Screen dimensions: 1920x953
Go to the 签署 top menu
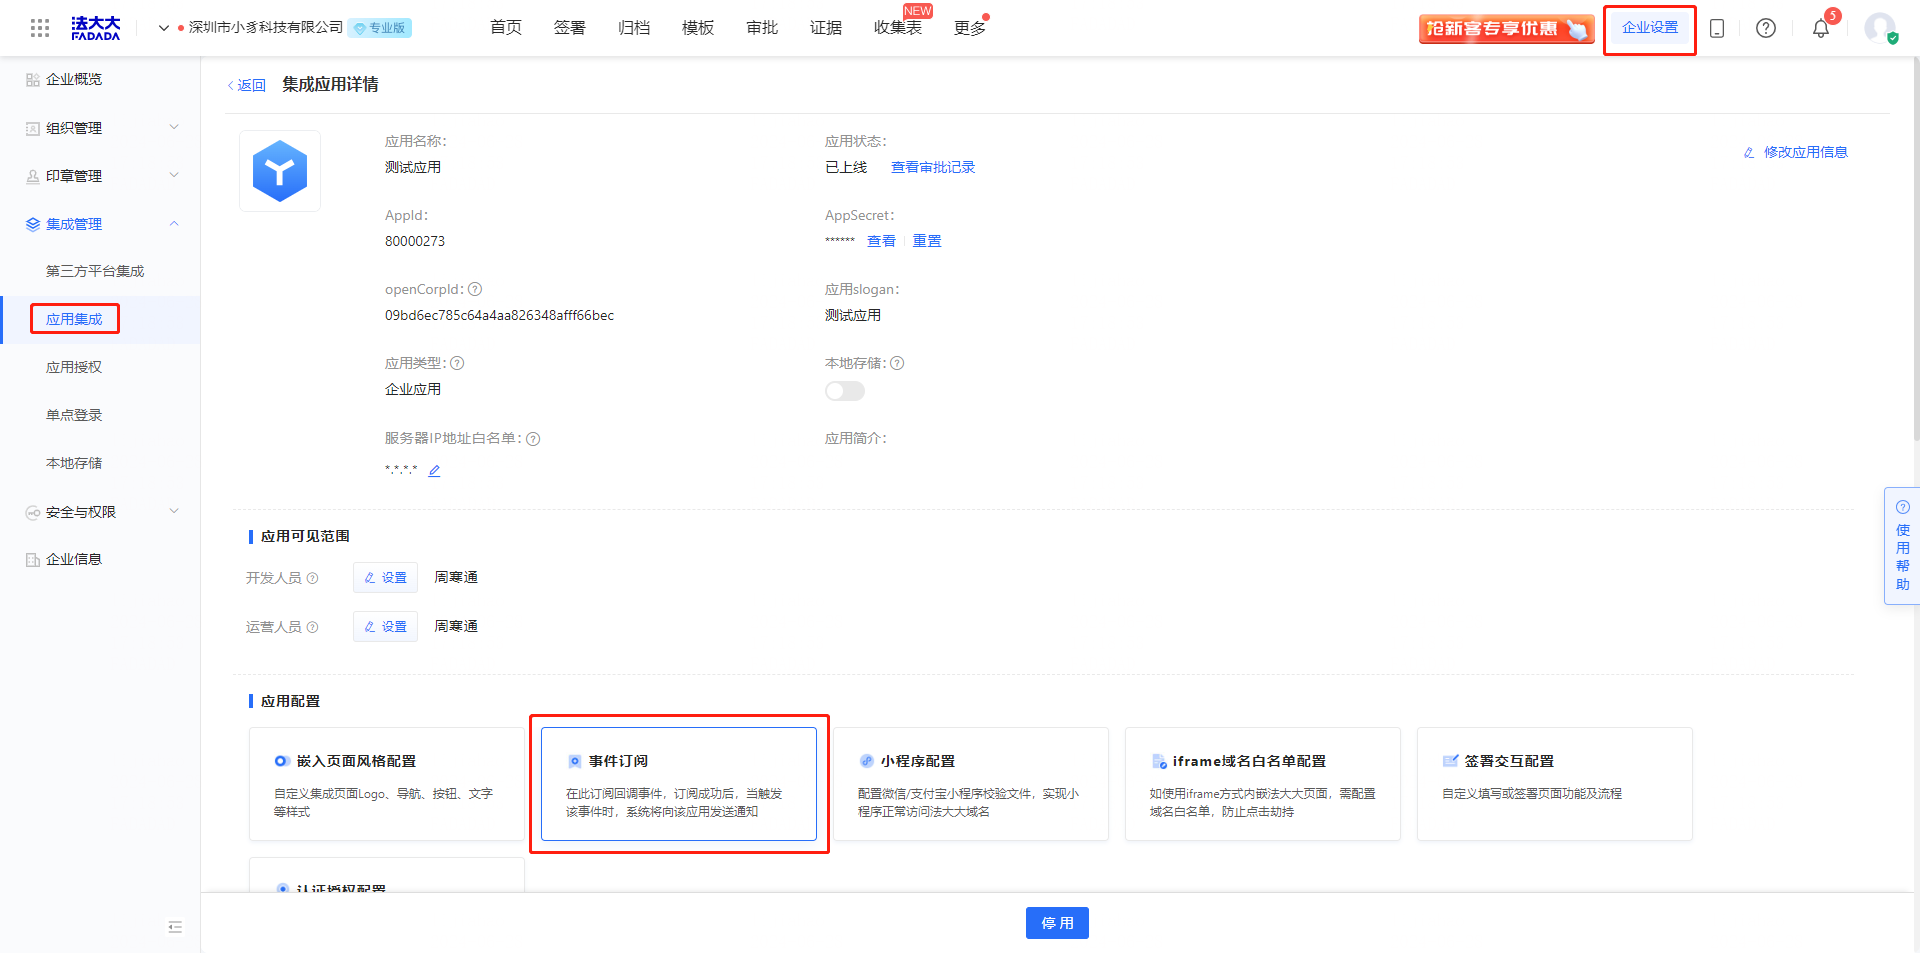569,28
